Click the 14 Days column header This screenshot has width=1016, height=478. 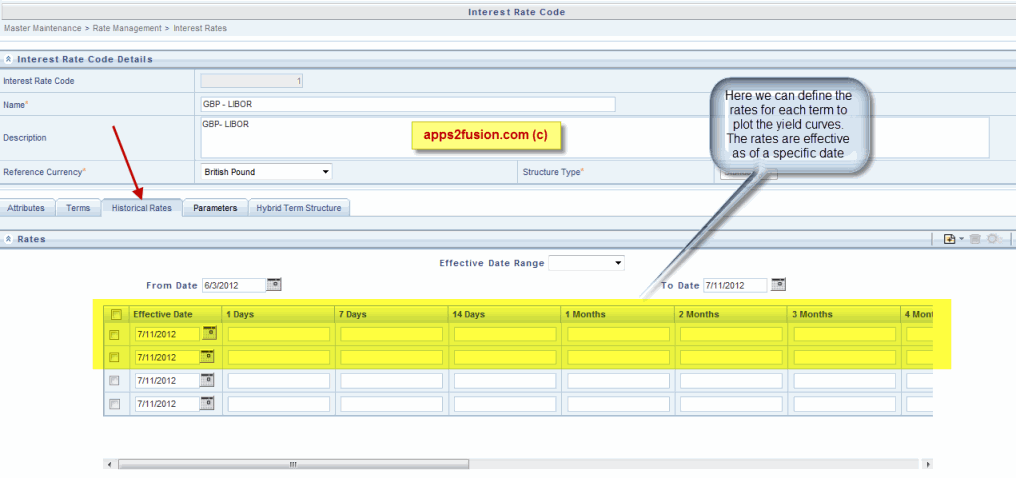coord(505,314)
